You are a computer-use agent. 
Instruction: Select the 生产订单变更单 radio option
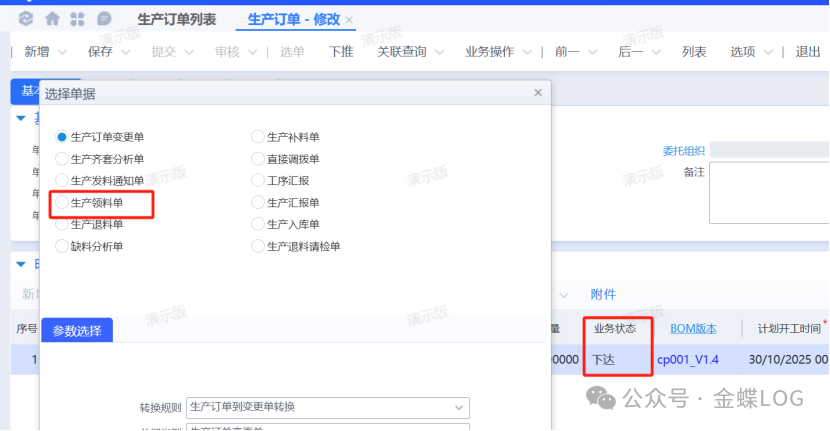[x=63, y=136]
